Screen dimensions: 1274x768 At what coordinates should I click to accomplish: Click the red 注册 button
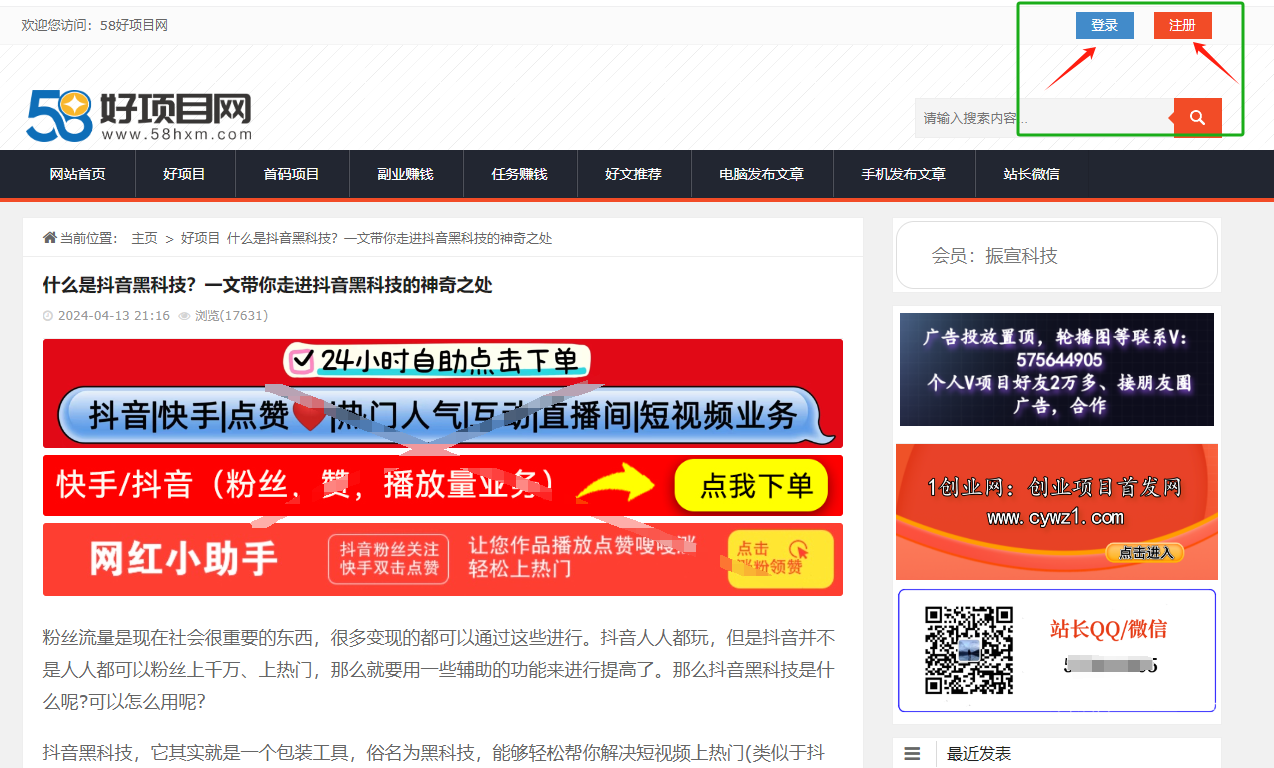[1183, 25]
